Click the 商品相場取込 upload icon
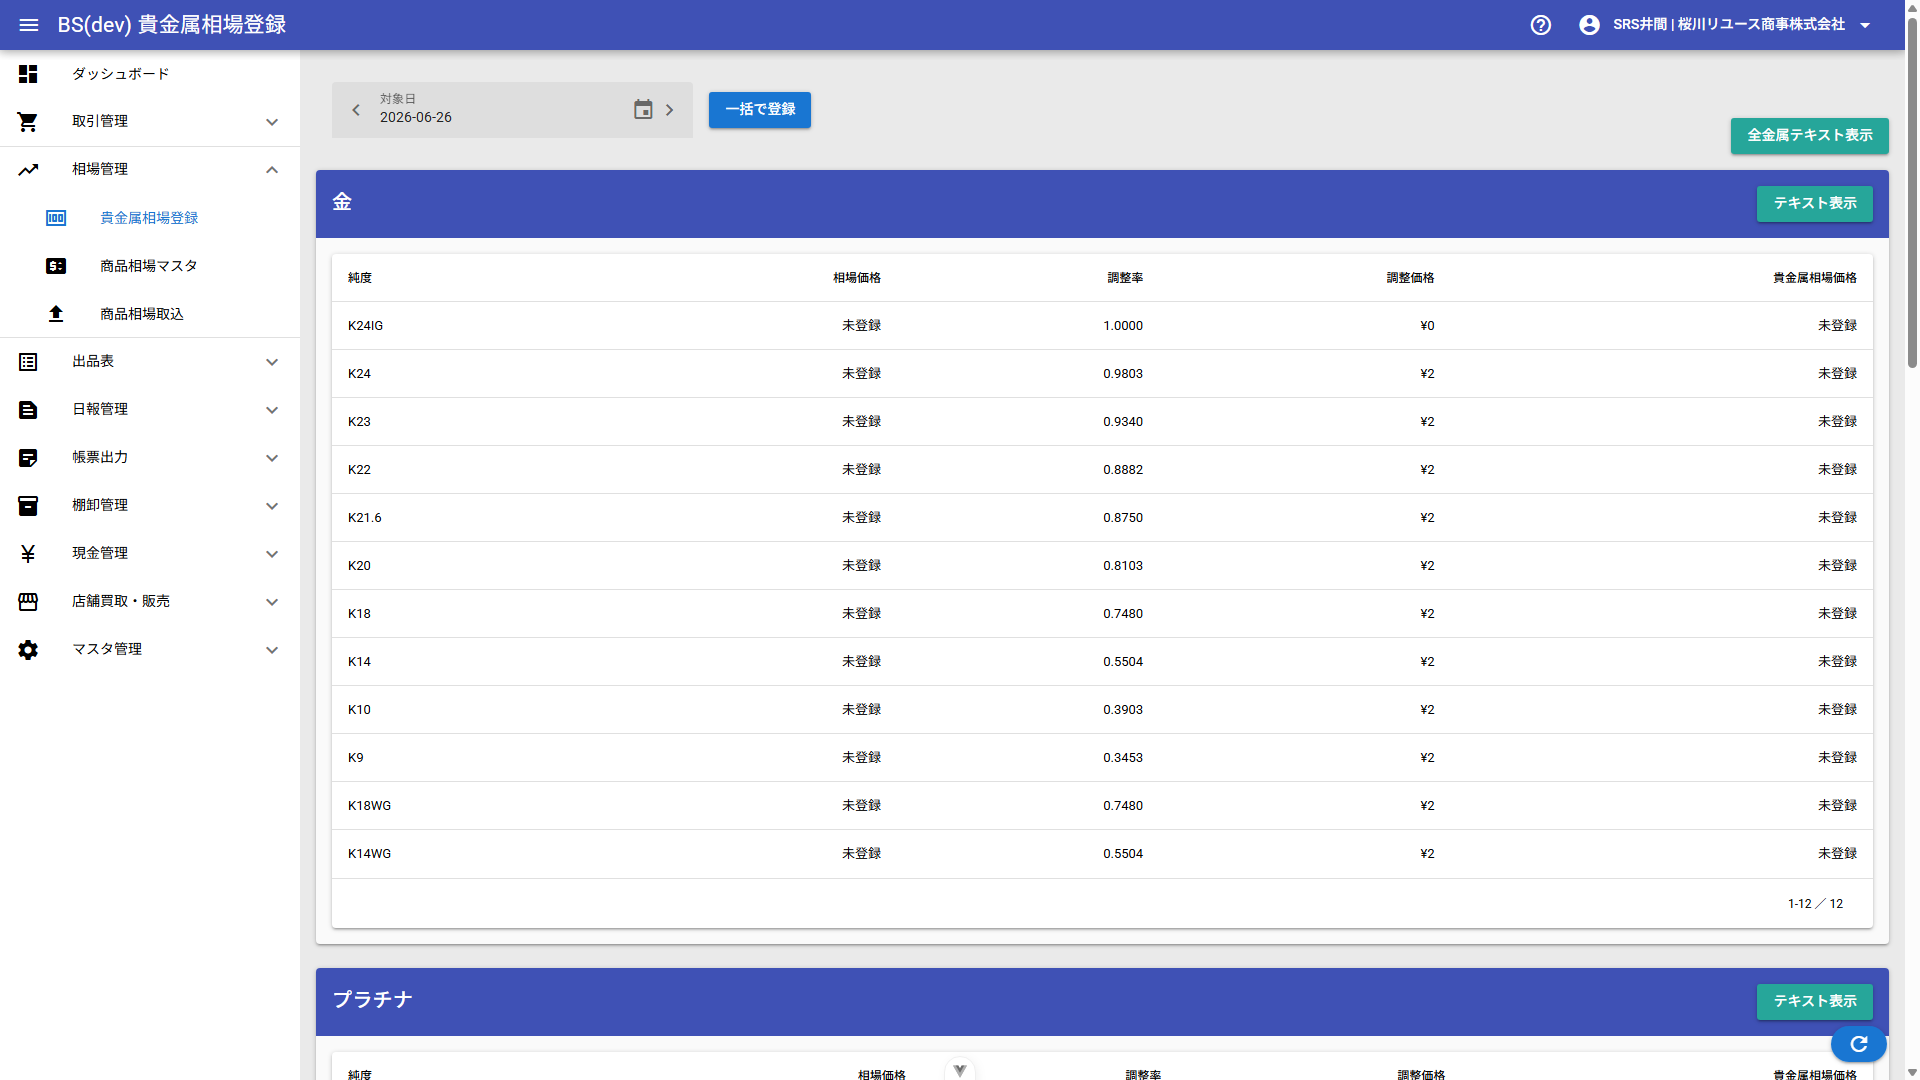The height and width of the screenshot is (1080, 1920). tap(56, 314)
